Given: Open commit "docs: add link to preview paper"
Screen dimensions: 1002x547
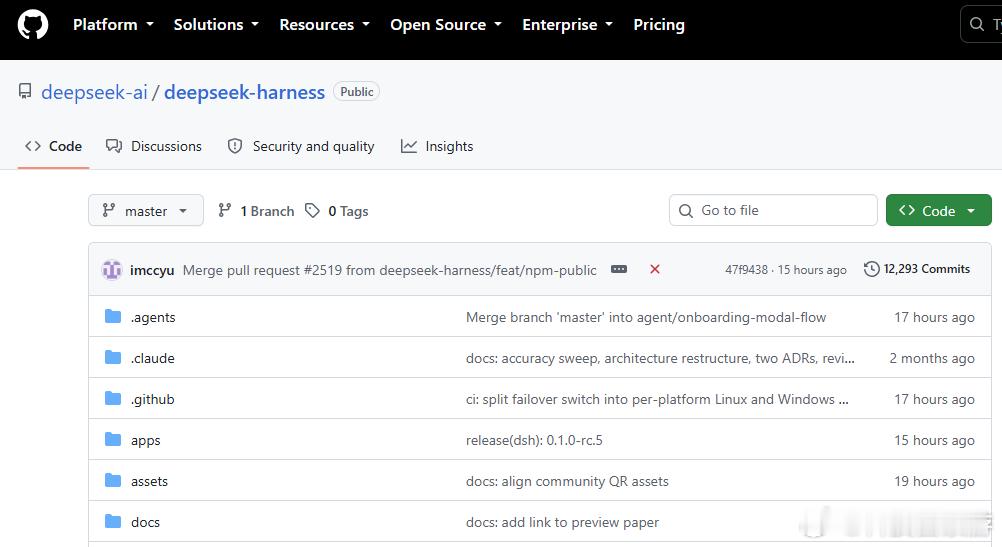Looking at the screenshot, I should tap(562, 522).
